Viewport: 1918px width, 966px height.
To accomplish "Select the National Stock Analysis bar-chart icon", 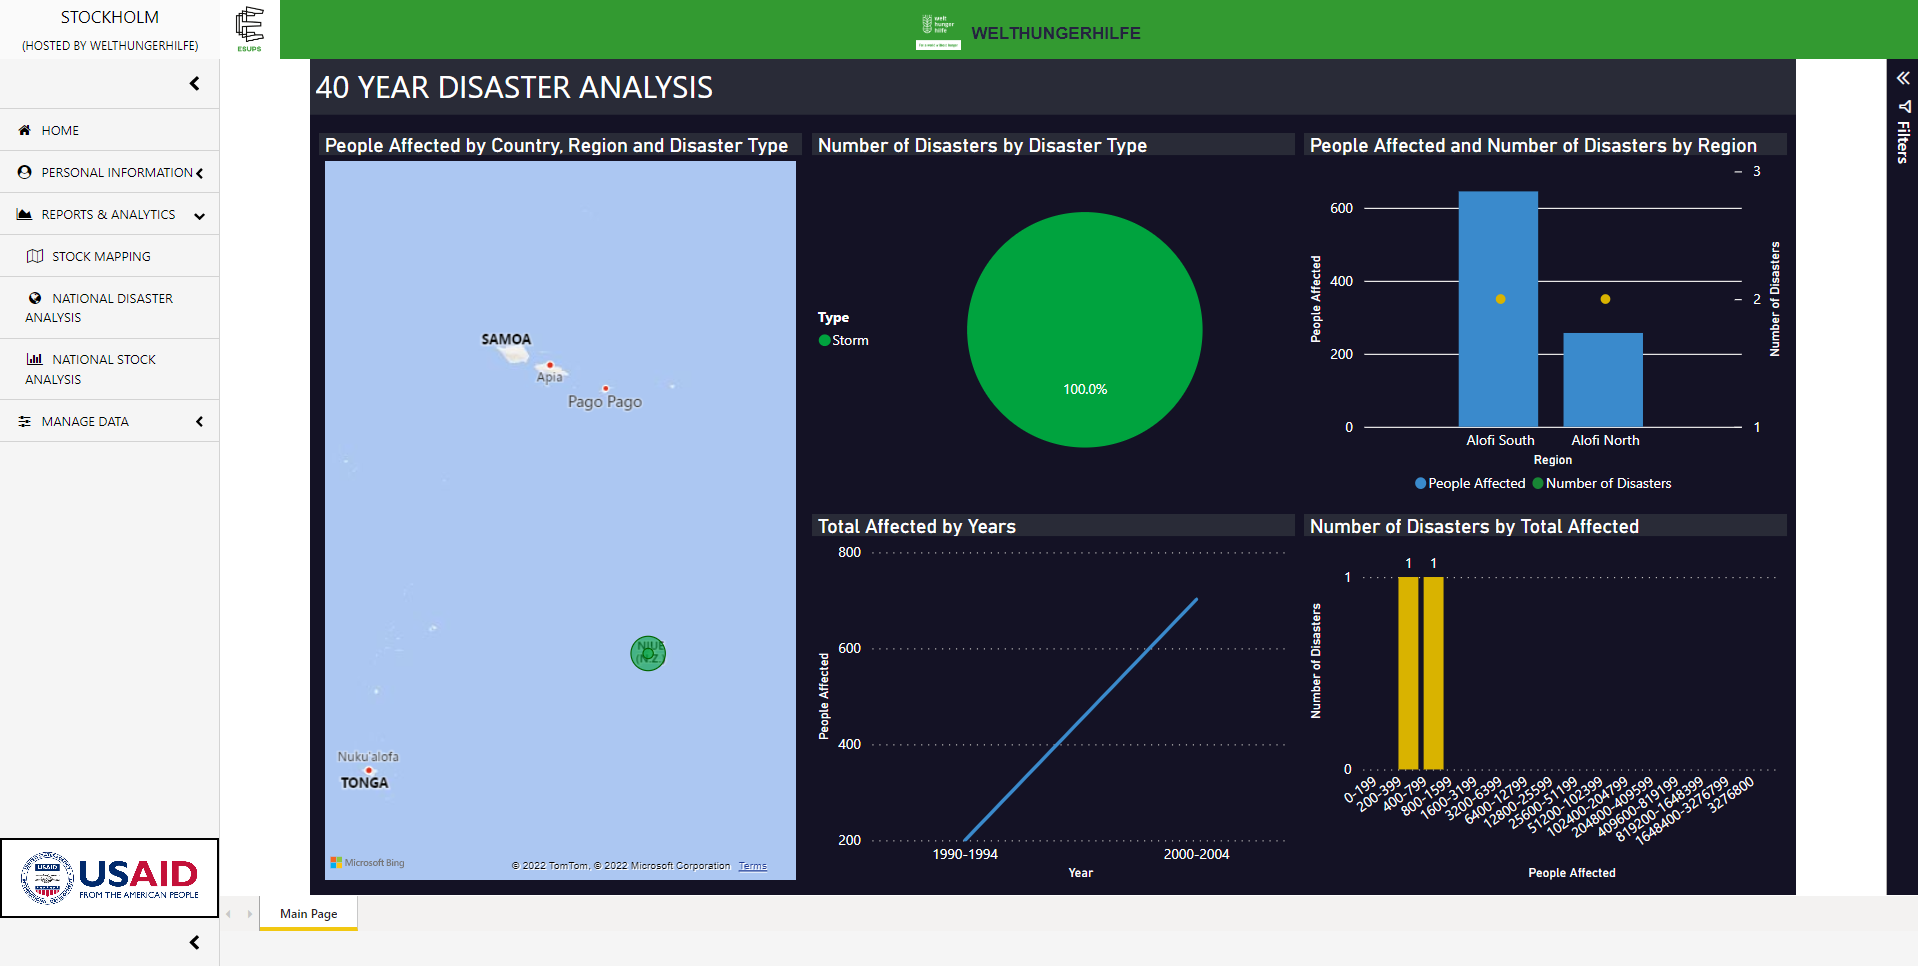I will (x=35, y=358).
